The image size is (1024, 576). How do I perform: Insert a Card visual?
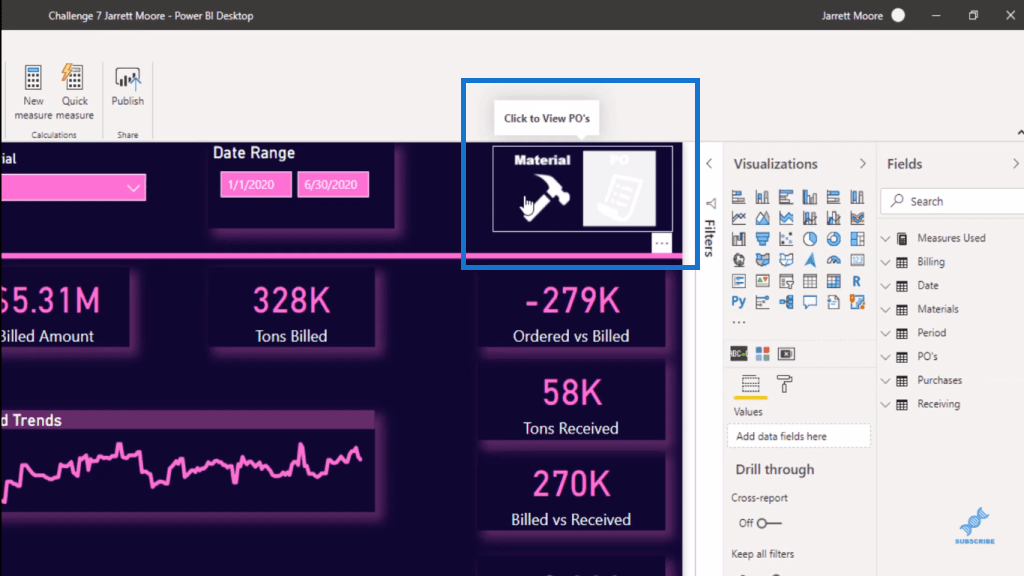[x=857, y=260]
